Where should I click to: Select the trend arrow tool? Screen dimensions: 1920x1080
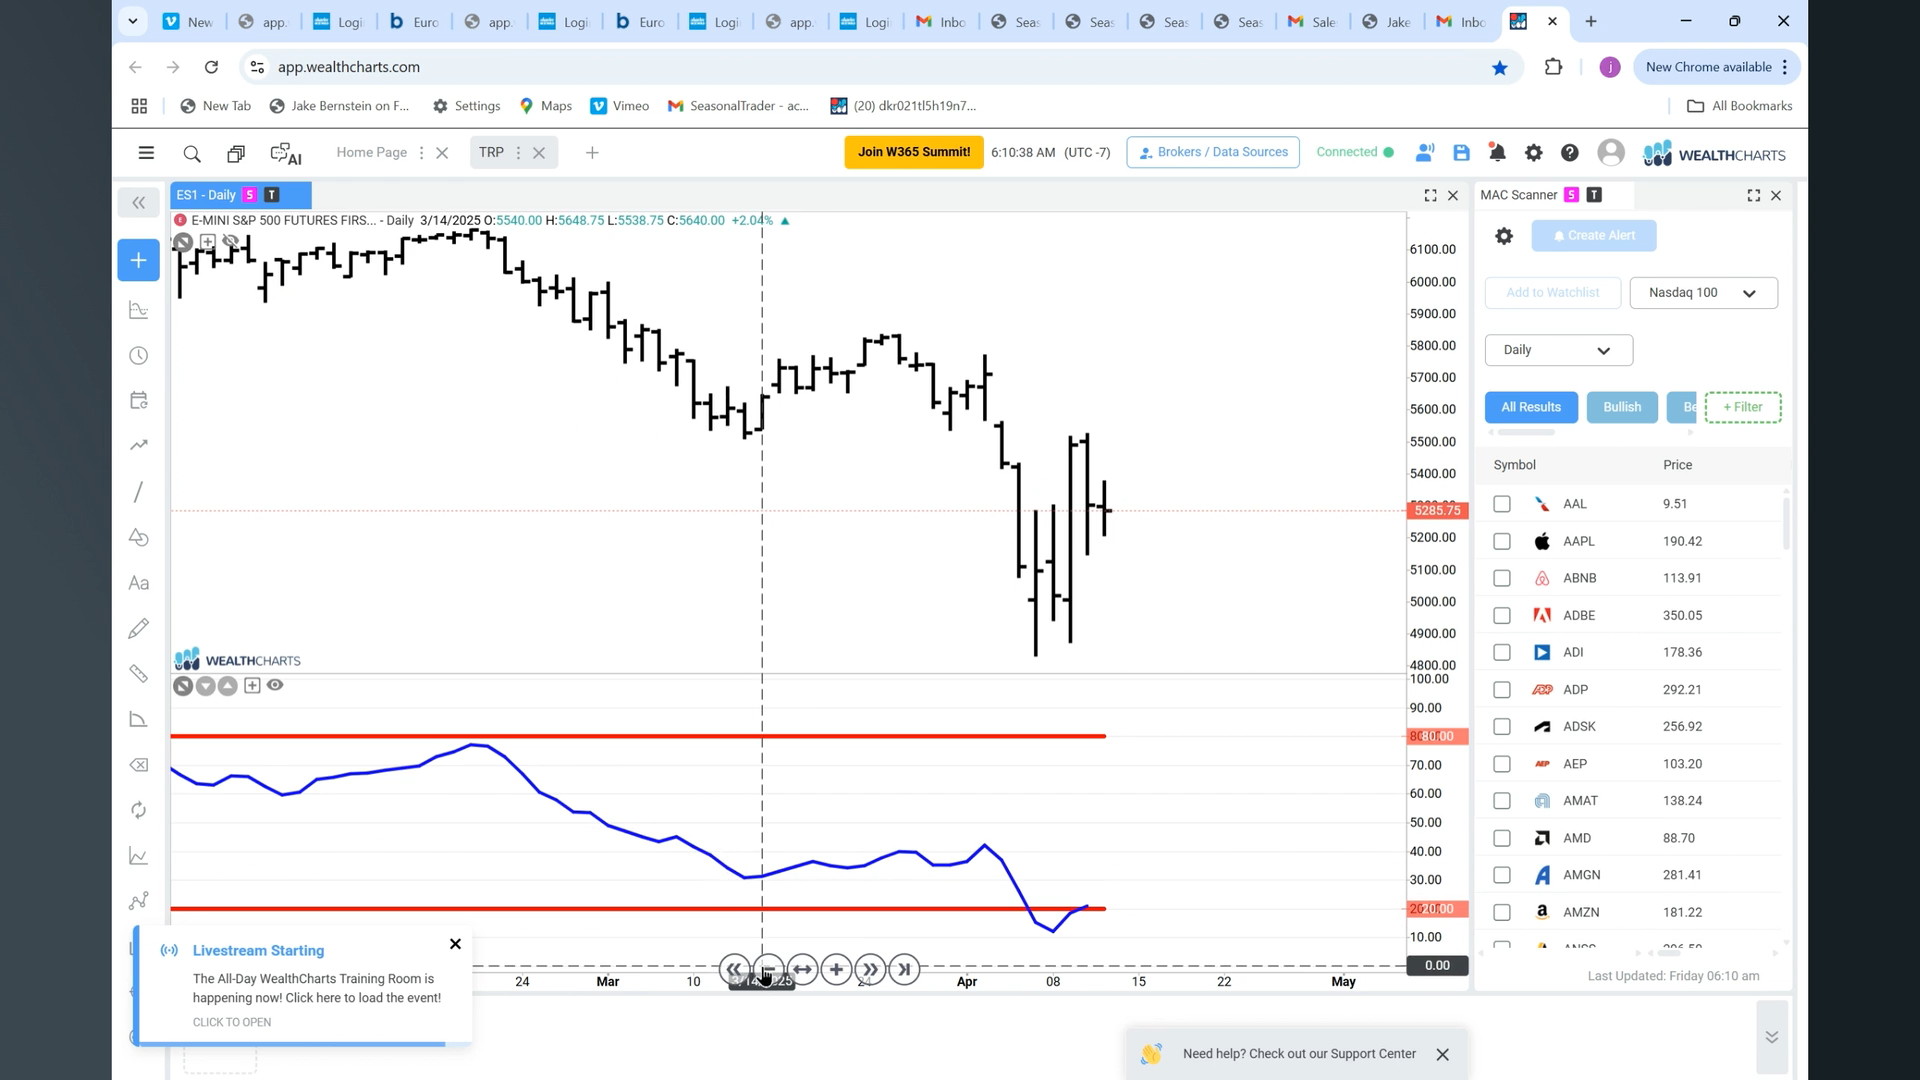tap(139, 445)
